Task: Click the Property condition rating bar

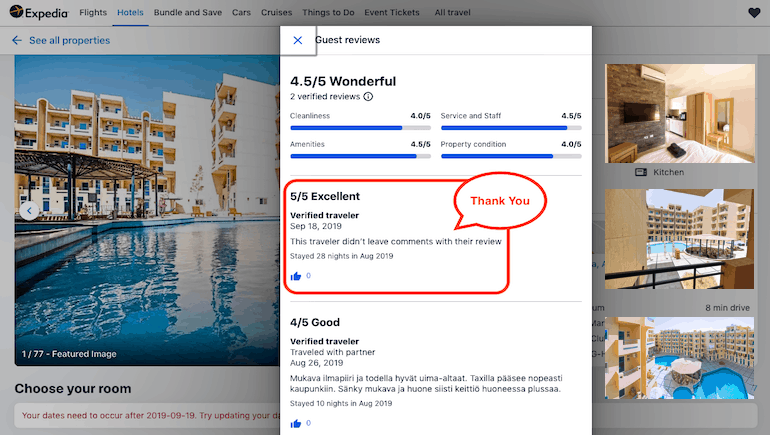Action: pyautogui.click(x=511, y=156)
